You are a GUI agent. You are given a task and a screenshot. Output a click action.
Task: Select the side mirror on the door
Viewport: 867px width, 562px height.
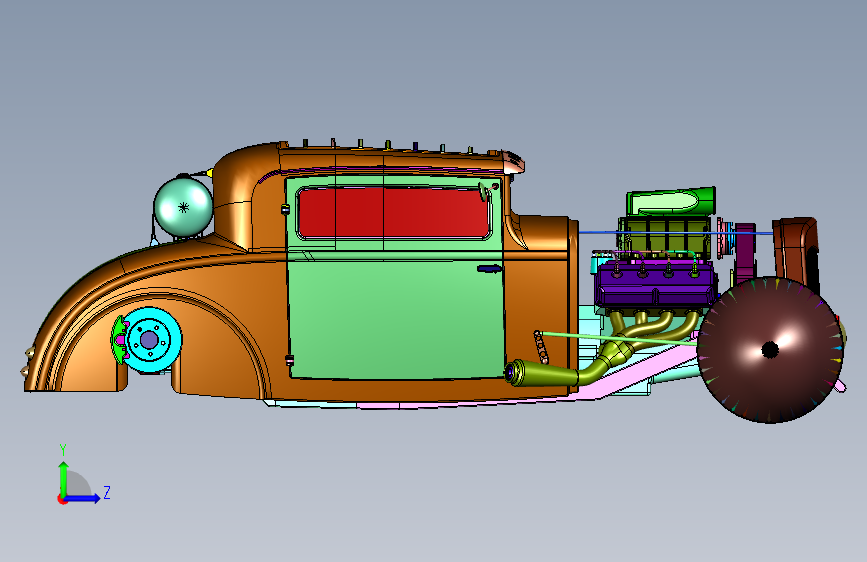click(x=485, y=191)
